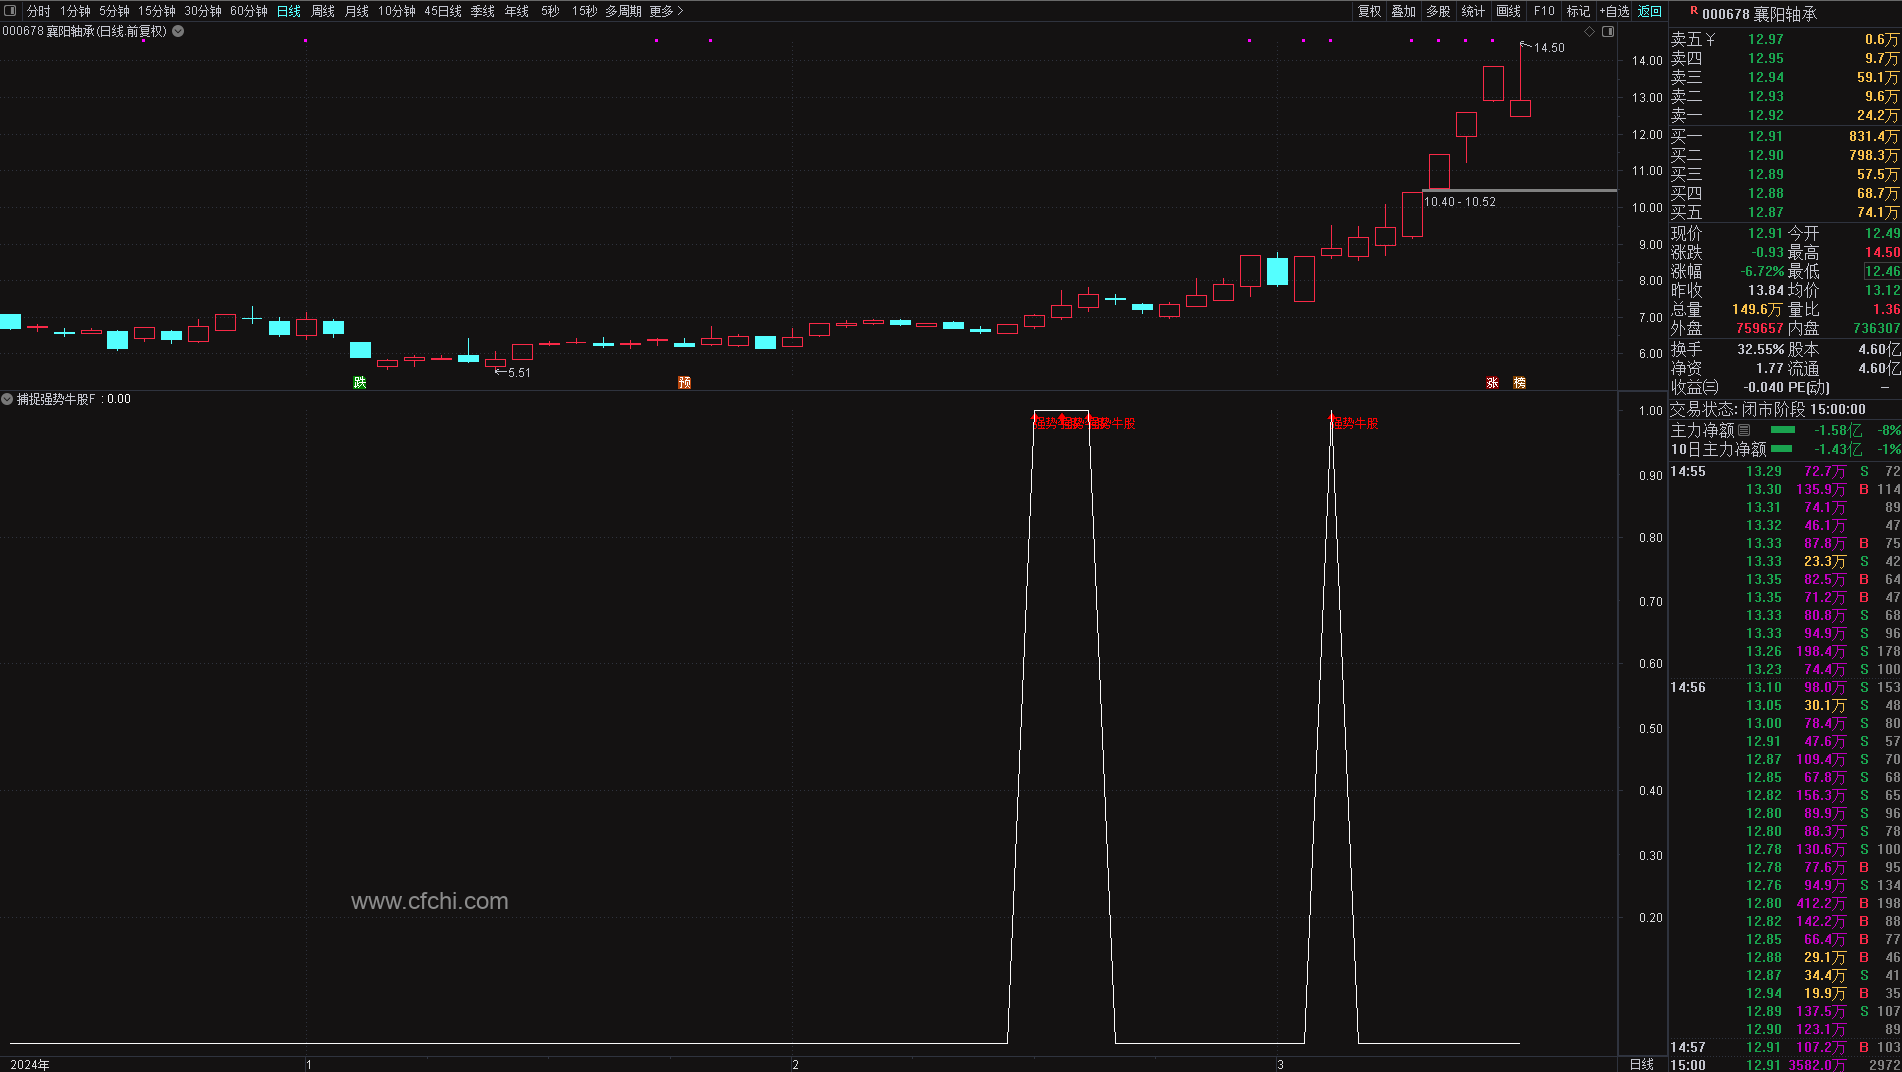Click the 叠加 overlay button

click(x=1404, y=11)
